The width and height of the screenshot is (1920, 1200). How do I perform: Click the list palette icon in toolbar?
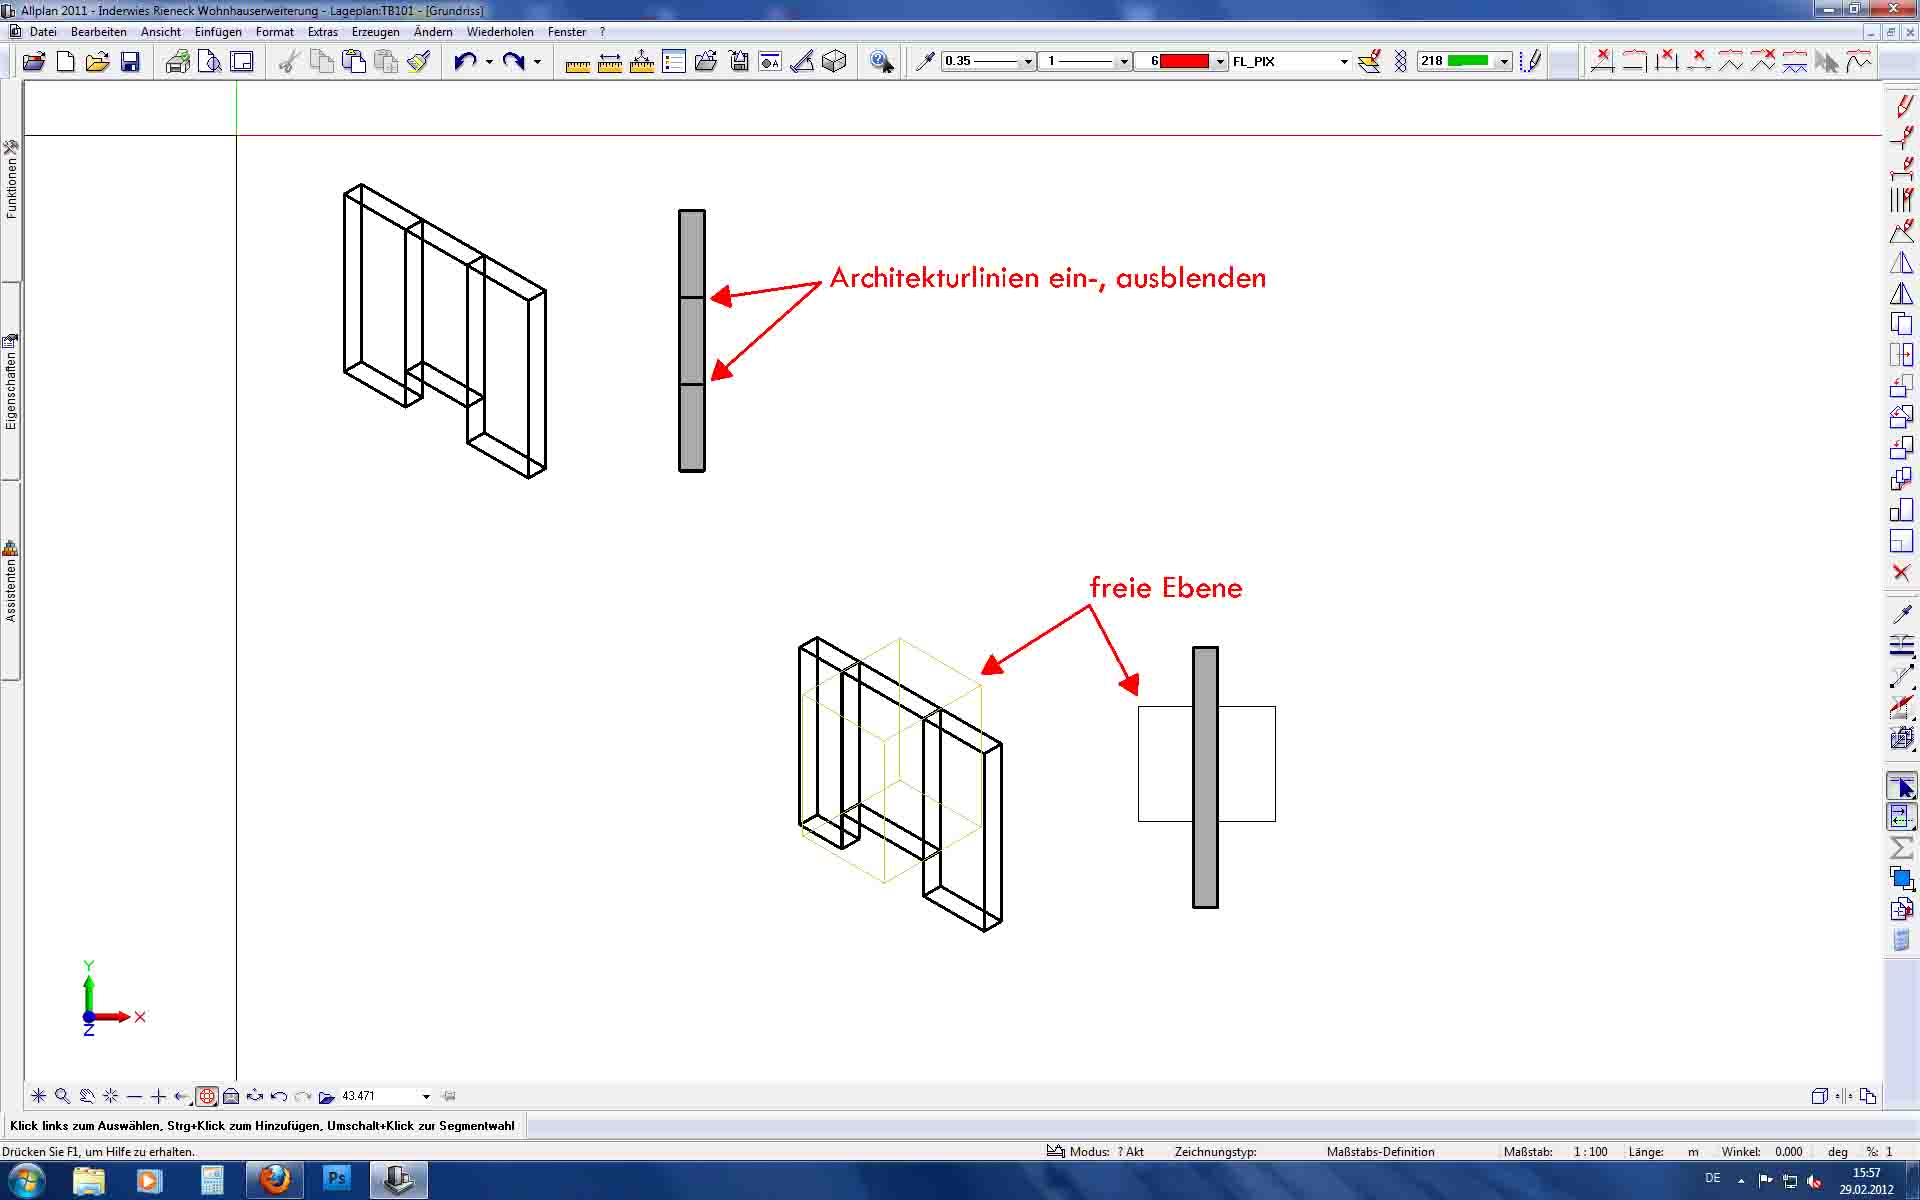674,62
